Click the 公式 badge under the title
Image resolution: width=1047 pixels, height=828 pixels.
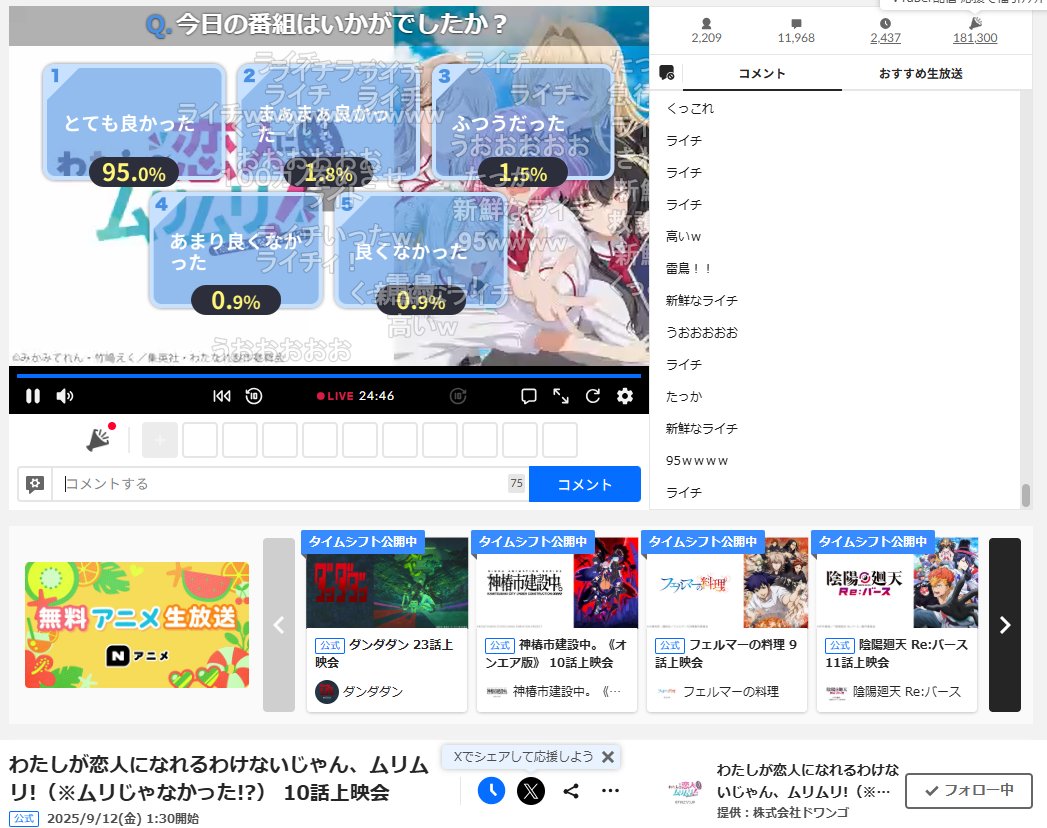24,819
